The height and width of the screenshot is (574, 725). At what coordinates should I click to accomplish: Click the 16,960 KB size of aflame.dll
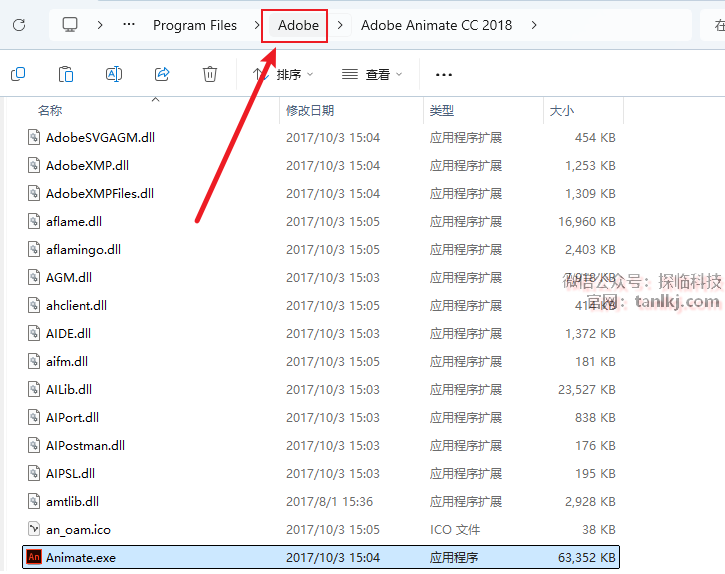[x=587, y=222]
